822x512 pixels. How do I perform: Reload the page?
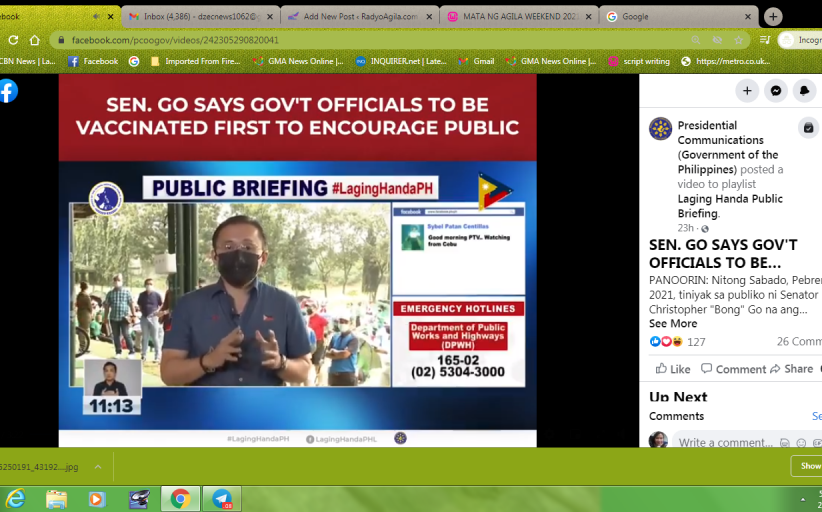coord(13,40)
